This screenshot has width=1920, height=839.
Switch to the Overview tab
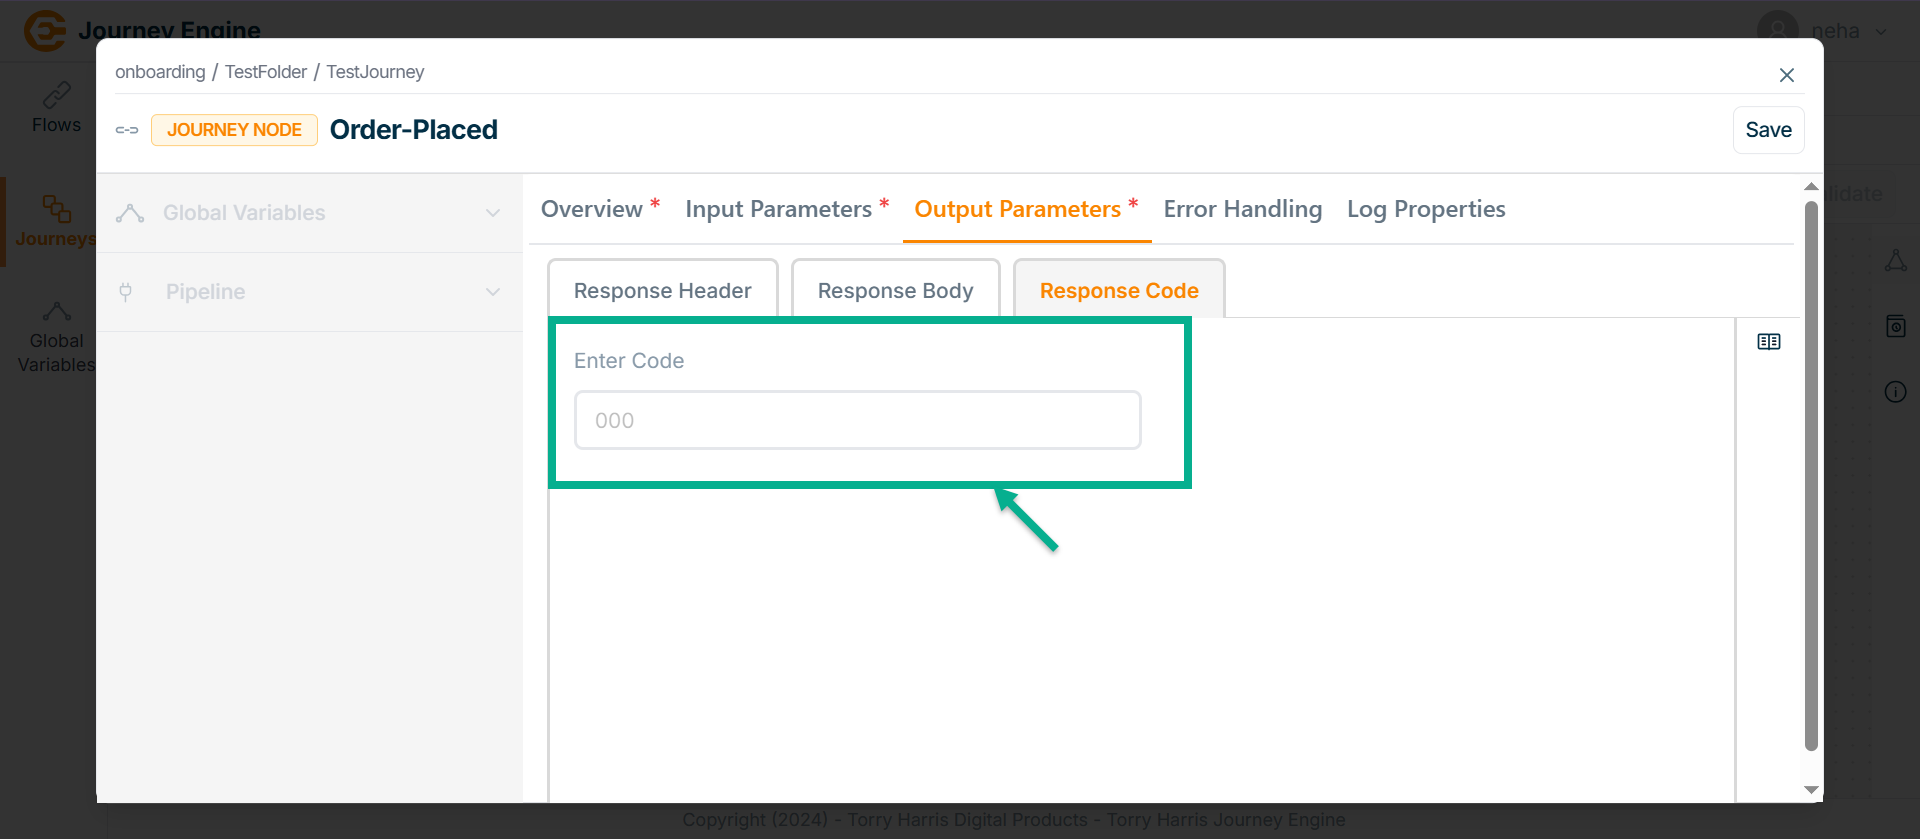point(592,209)
